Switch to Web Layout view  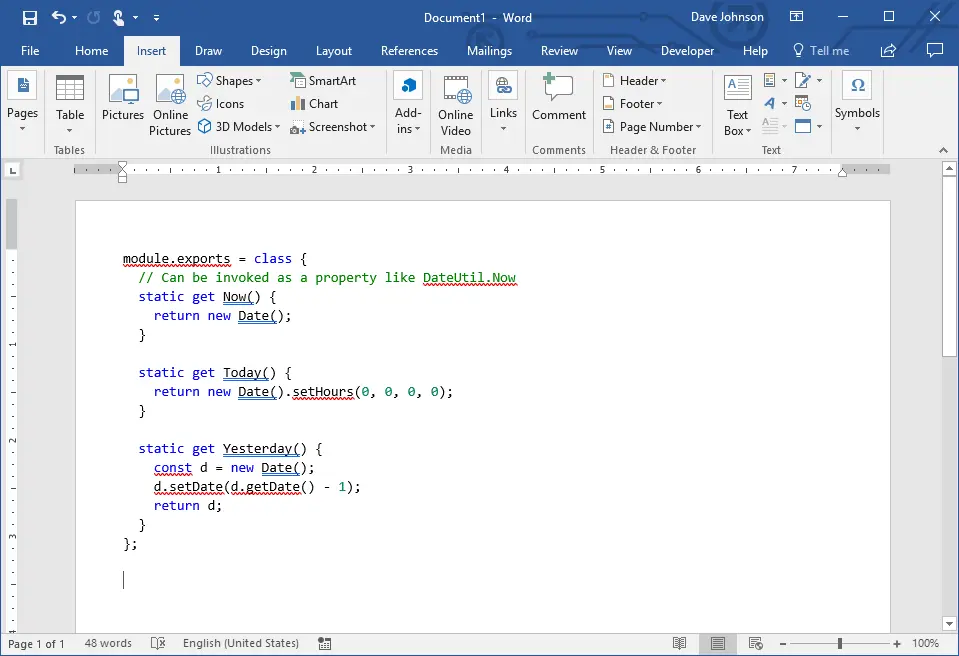(756, 643)
